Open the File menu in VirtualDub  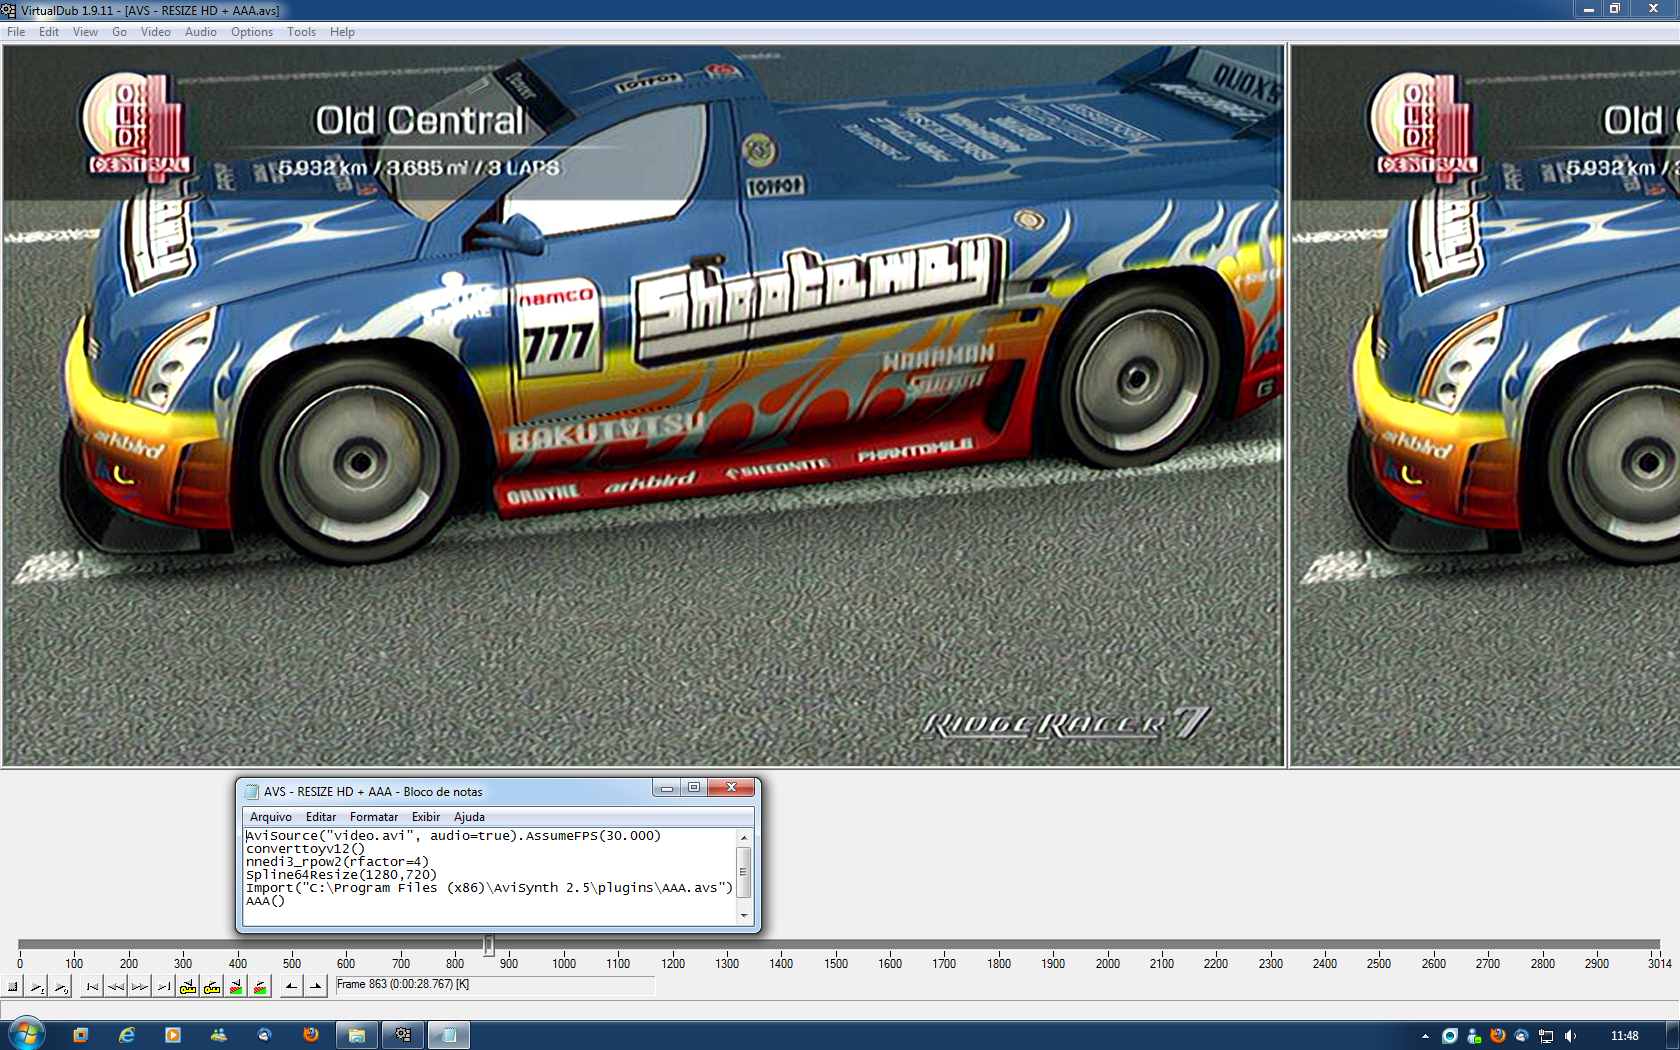point(16,32)
